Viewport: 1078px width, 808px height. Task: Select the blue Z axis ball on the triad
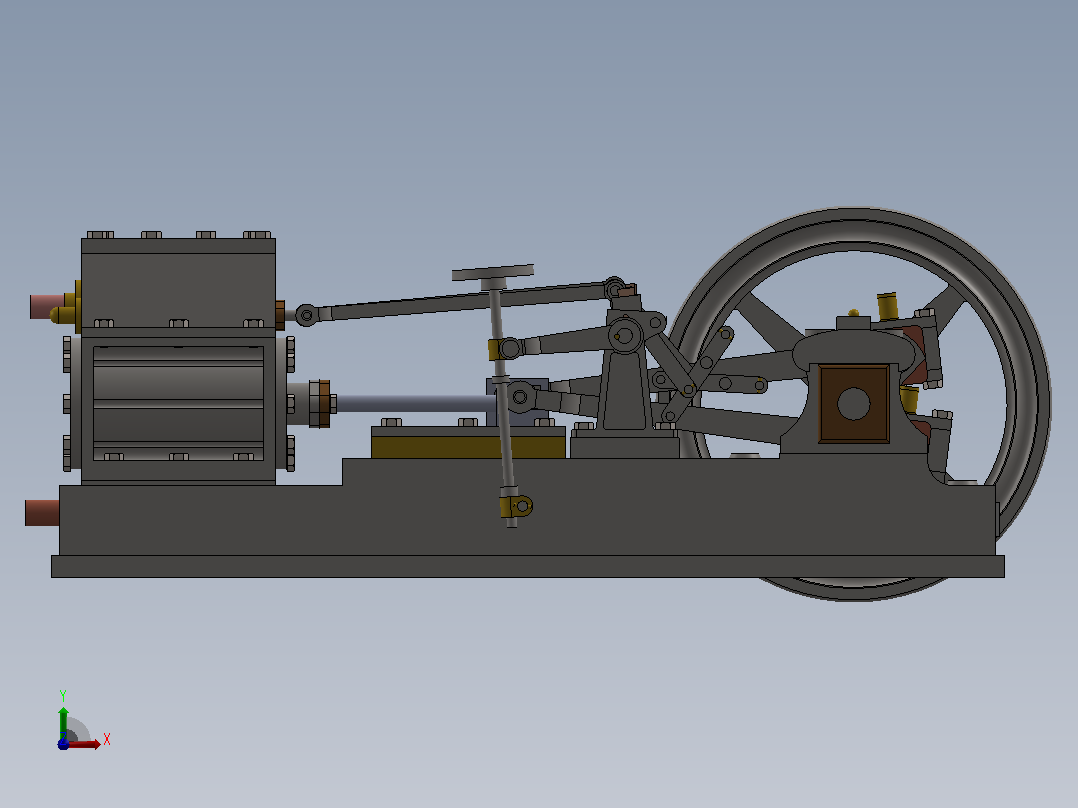pos(63,744)
